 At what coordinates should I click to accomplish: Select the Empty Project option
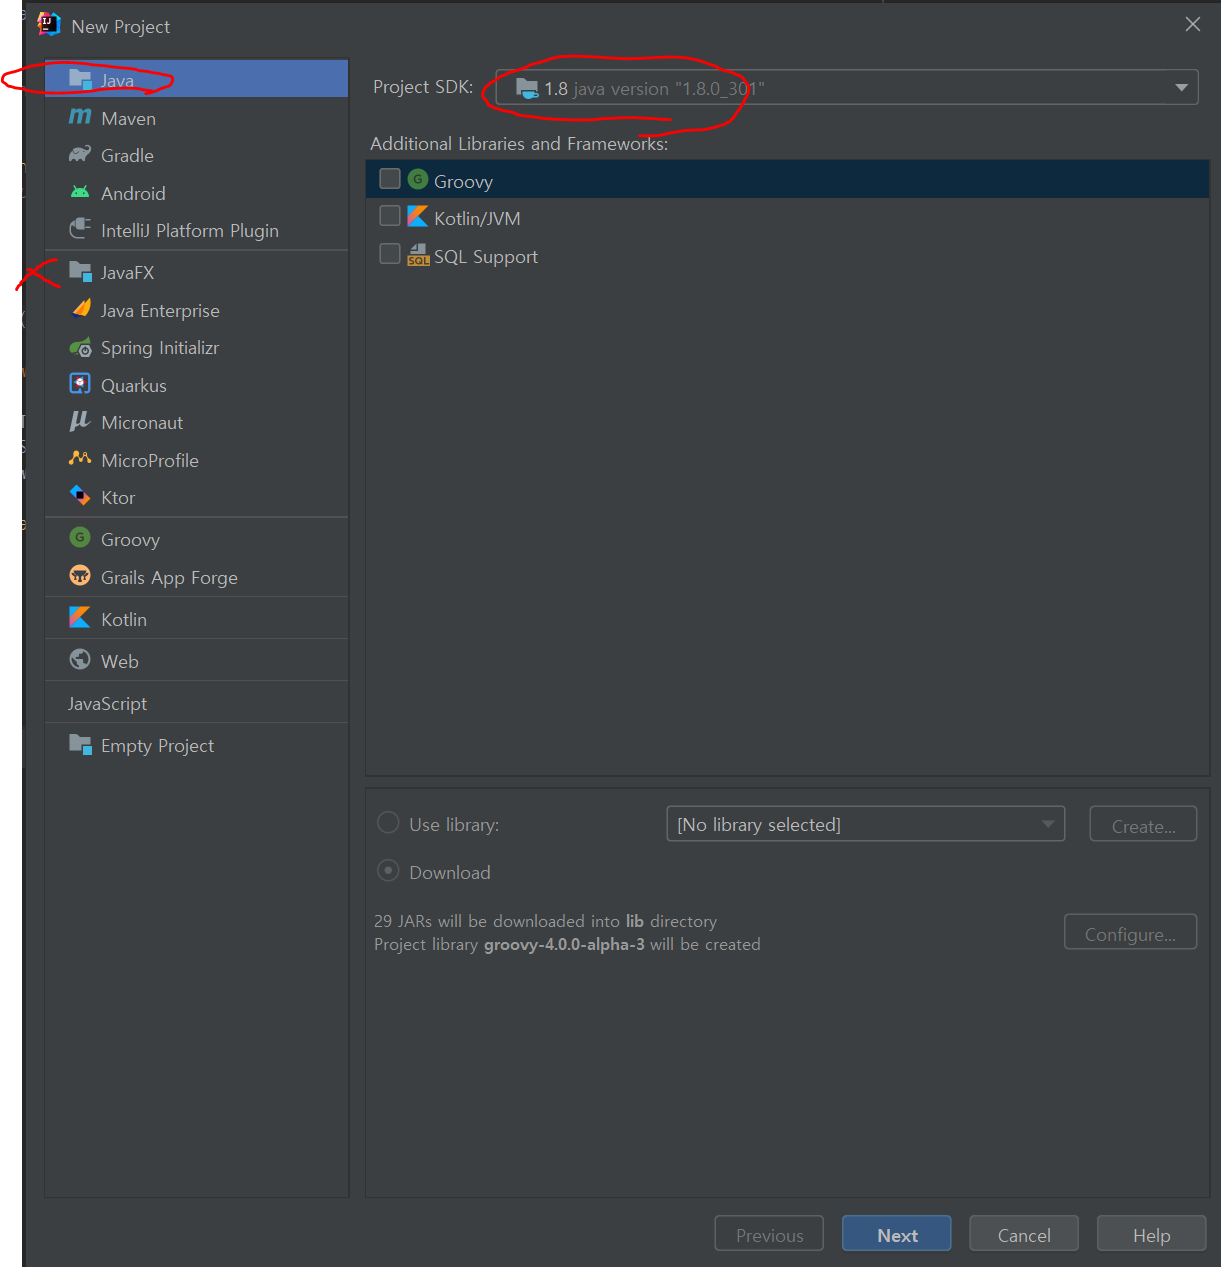(x=196, y=745)
